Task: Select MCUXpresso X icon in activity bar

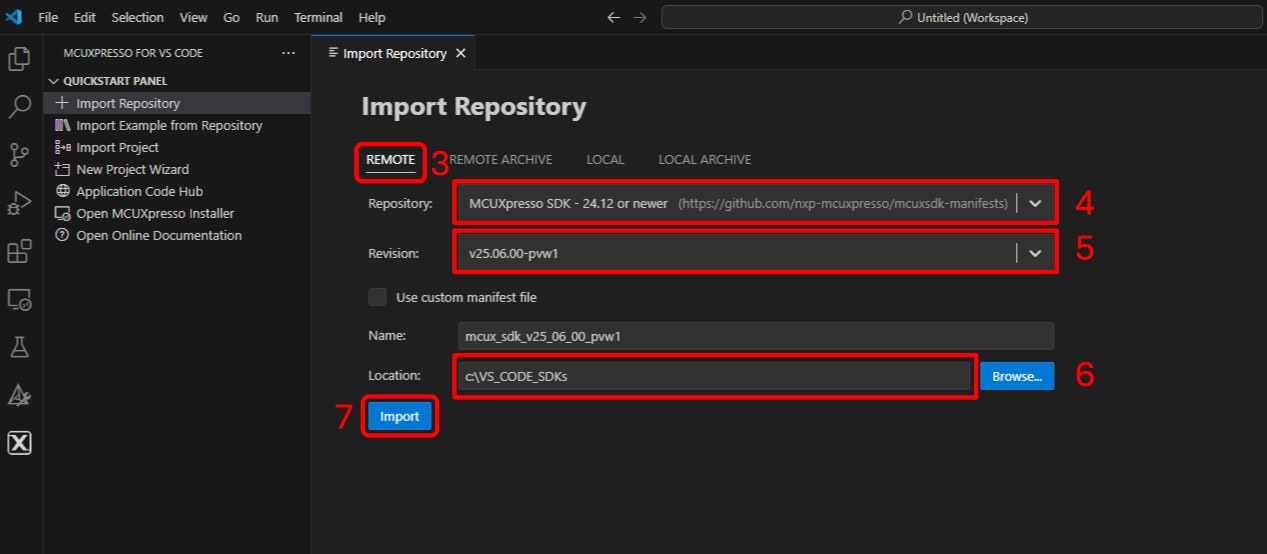Action: [19, 443]
